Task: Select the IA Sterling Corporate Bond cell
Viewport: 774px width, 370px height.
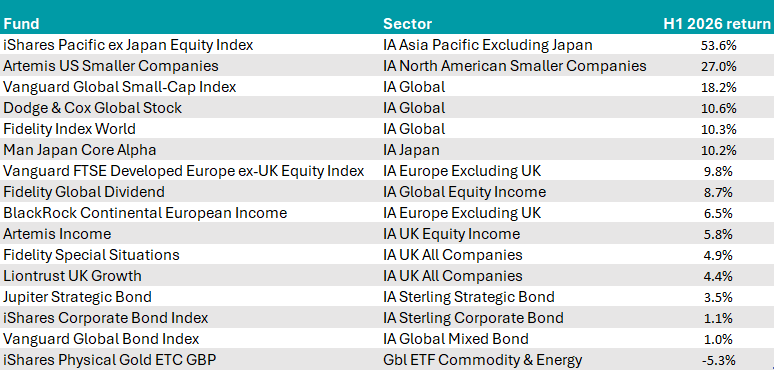Action: point(473,317)
